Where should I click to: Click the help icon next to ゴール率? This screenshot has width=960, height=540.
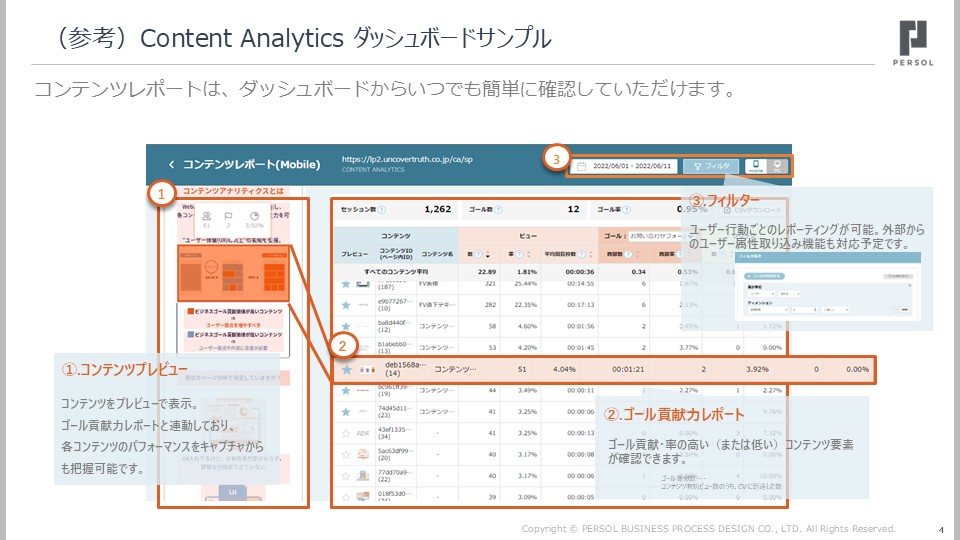pos(626,209)
